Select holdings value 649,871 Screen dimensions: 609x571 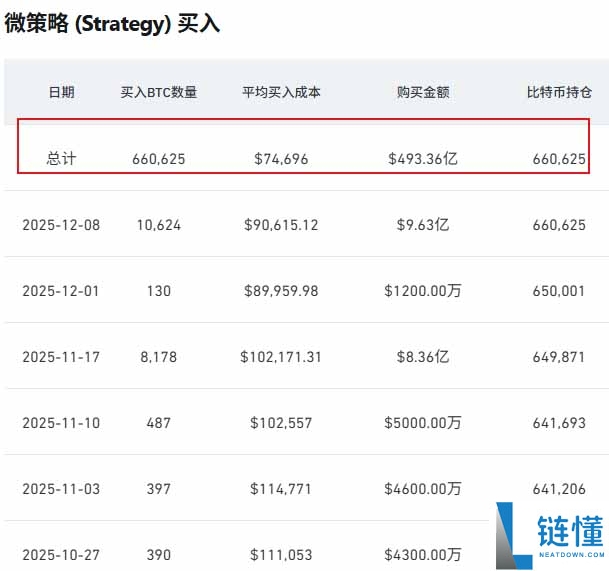(x=559, y=357)
